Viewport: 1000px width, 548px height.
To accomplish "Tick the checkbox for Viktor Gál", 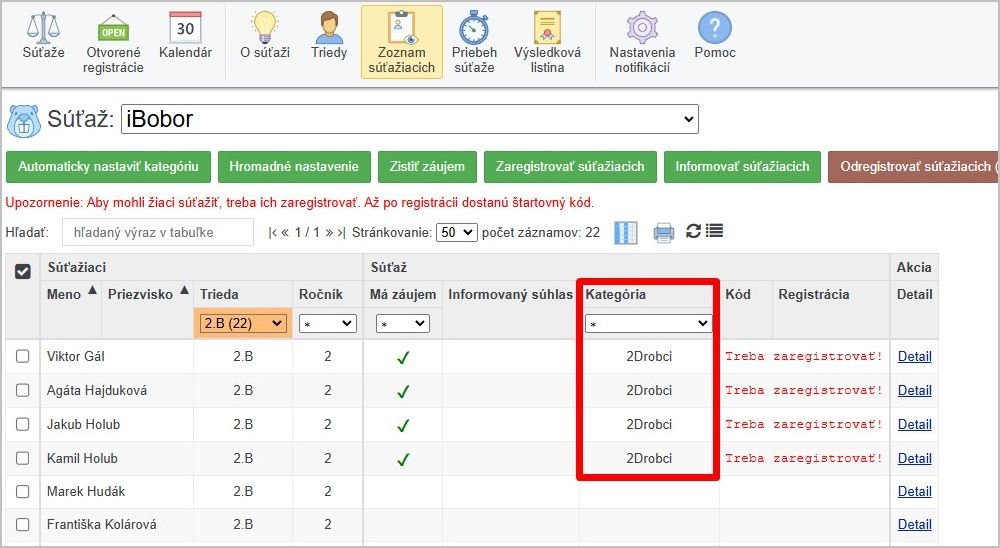I will [23, 357].
